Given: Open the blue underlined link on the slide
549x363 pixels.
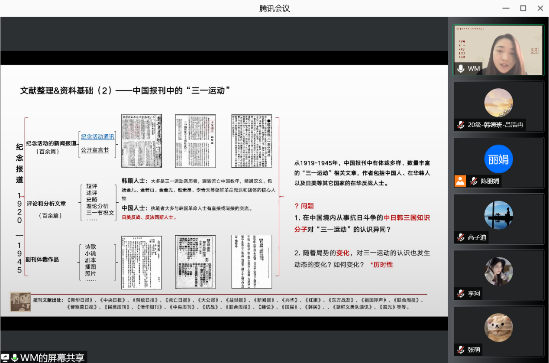Looking at the screenshot, I should pyautogui.click(x=98, y=137).
